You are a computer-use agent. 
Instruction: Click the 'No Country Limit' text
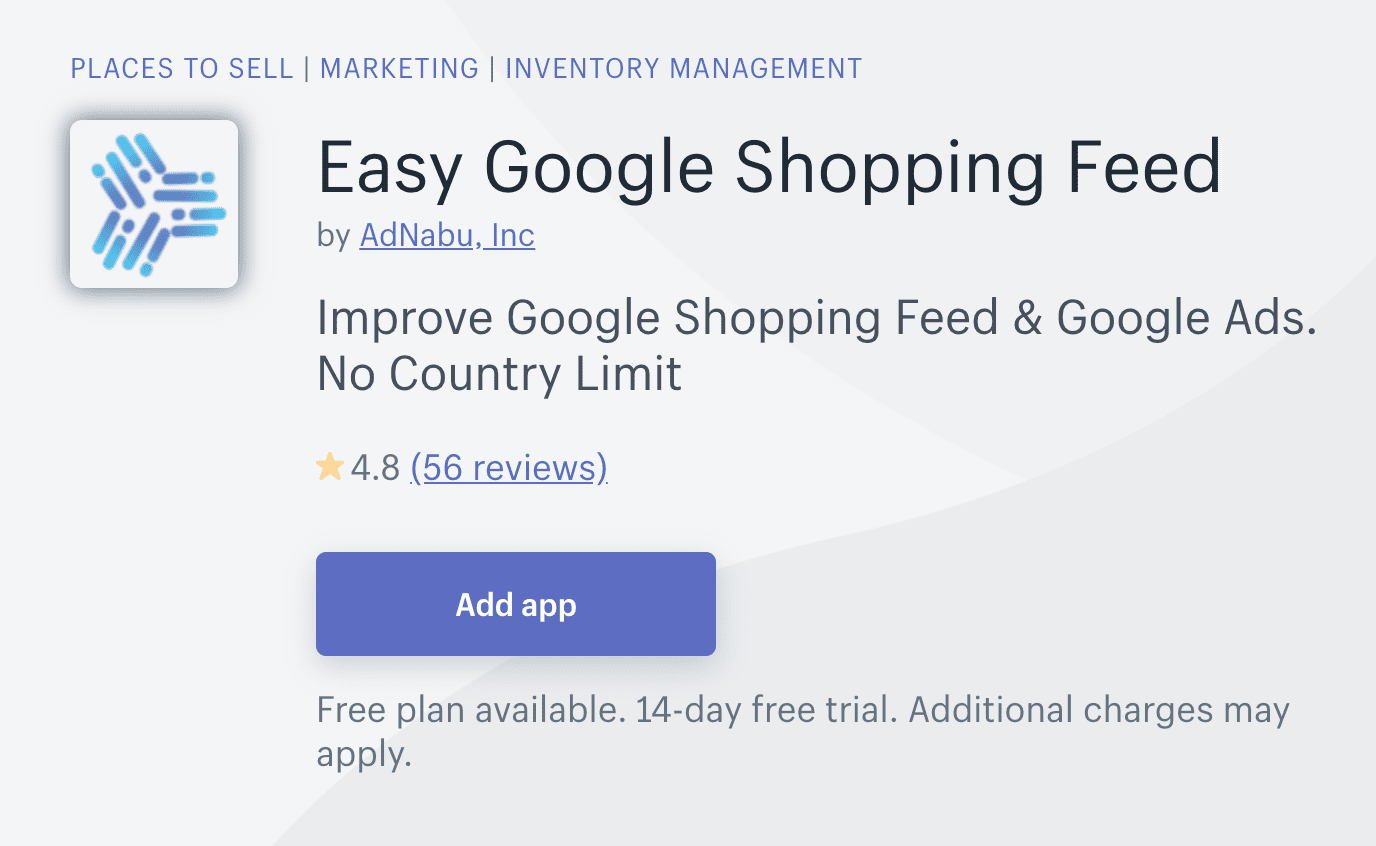(x=499, y=374)
